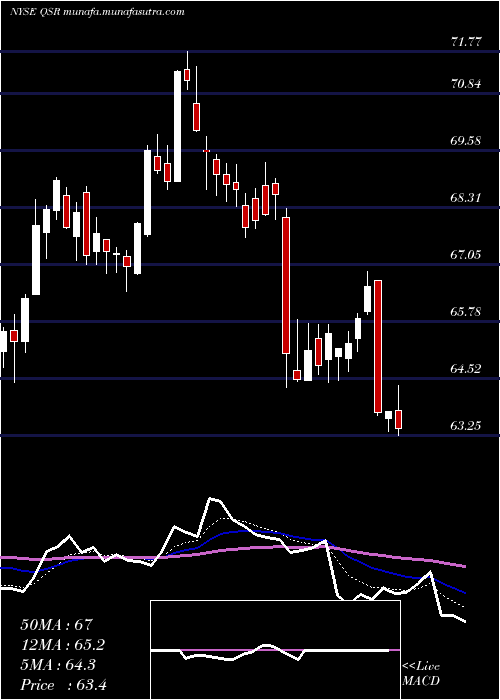
Task: Click the 67.05 price level label
Action: (467, 255)
